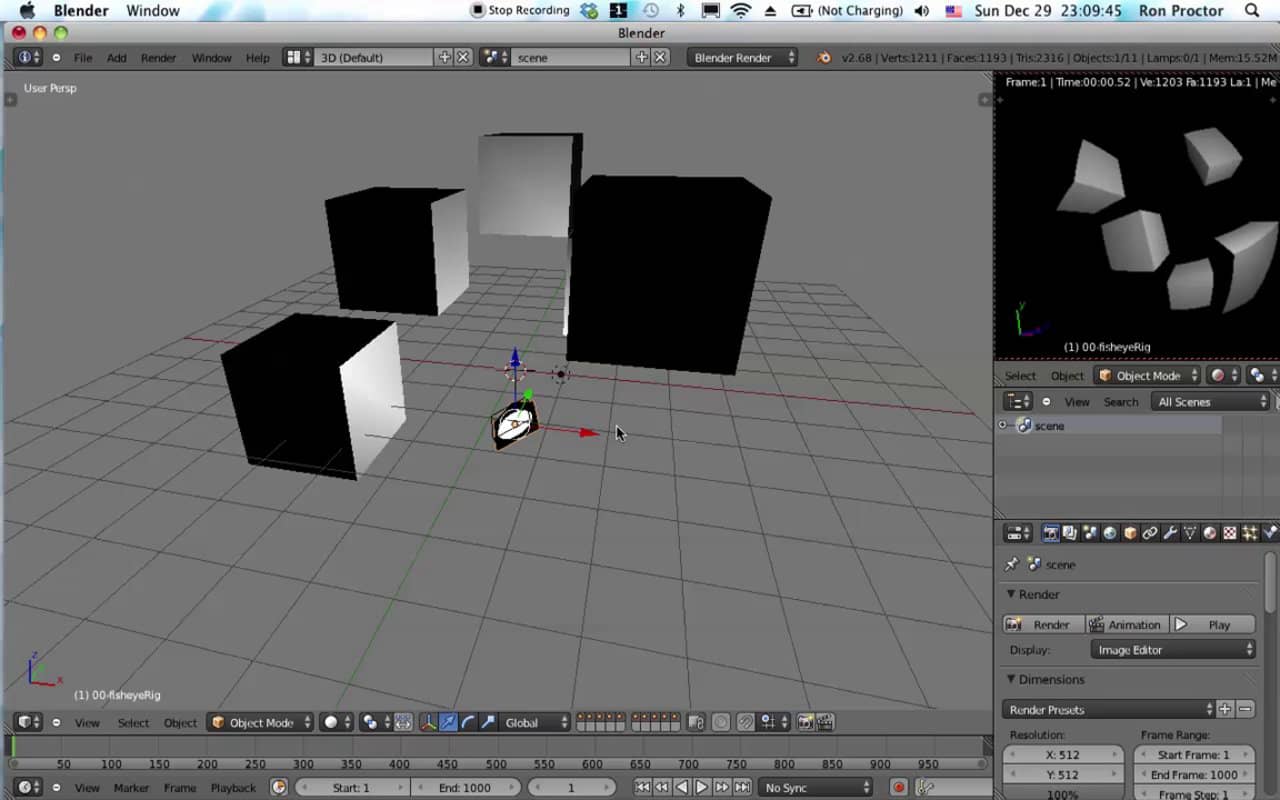
Task: Open the Render menu in header
Action: 158,57
